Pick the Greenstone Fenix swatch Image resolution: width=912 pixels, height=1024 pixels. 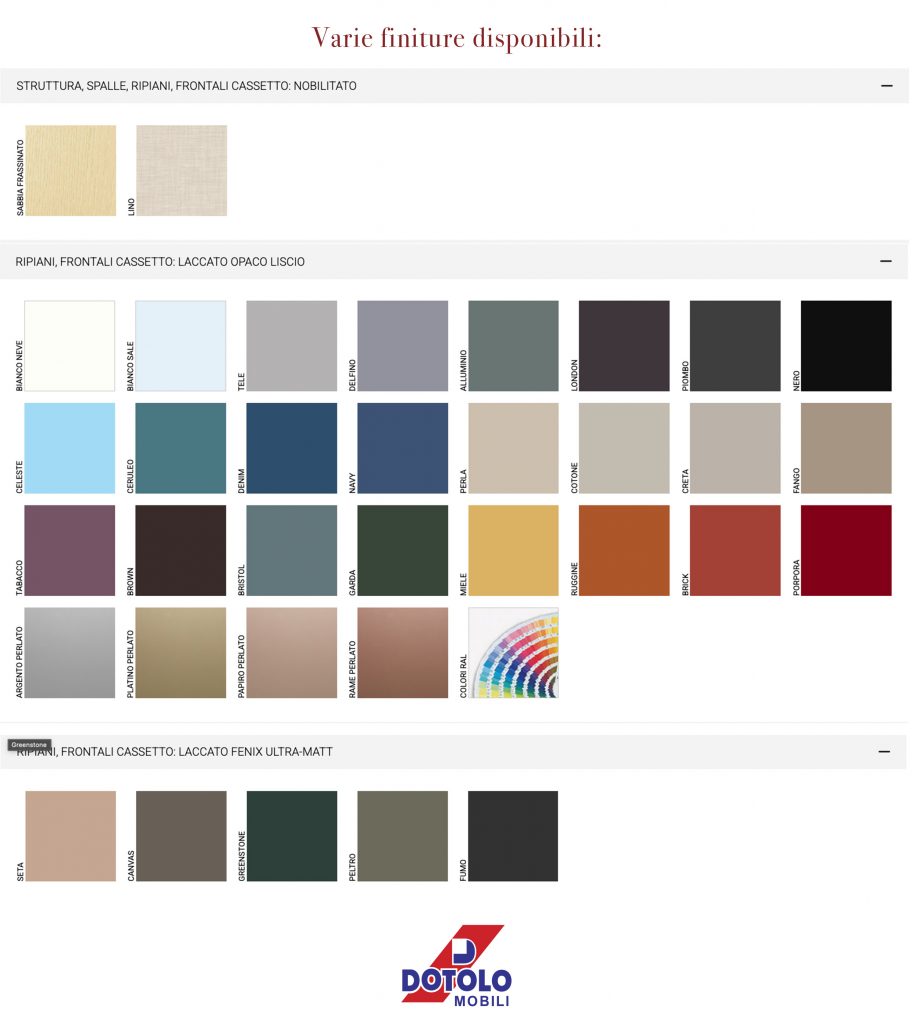[x=292, y=836]
